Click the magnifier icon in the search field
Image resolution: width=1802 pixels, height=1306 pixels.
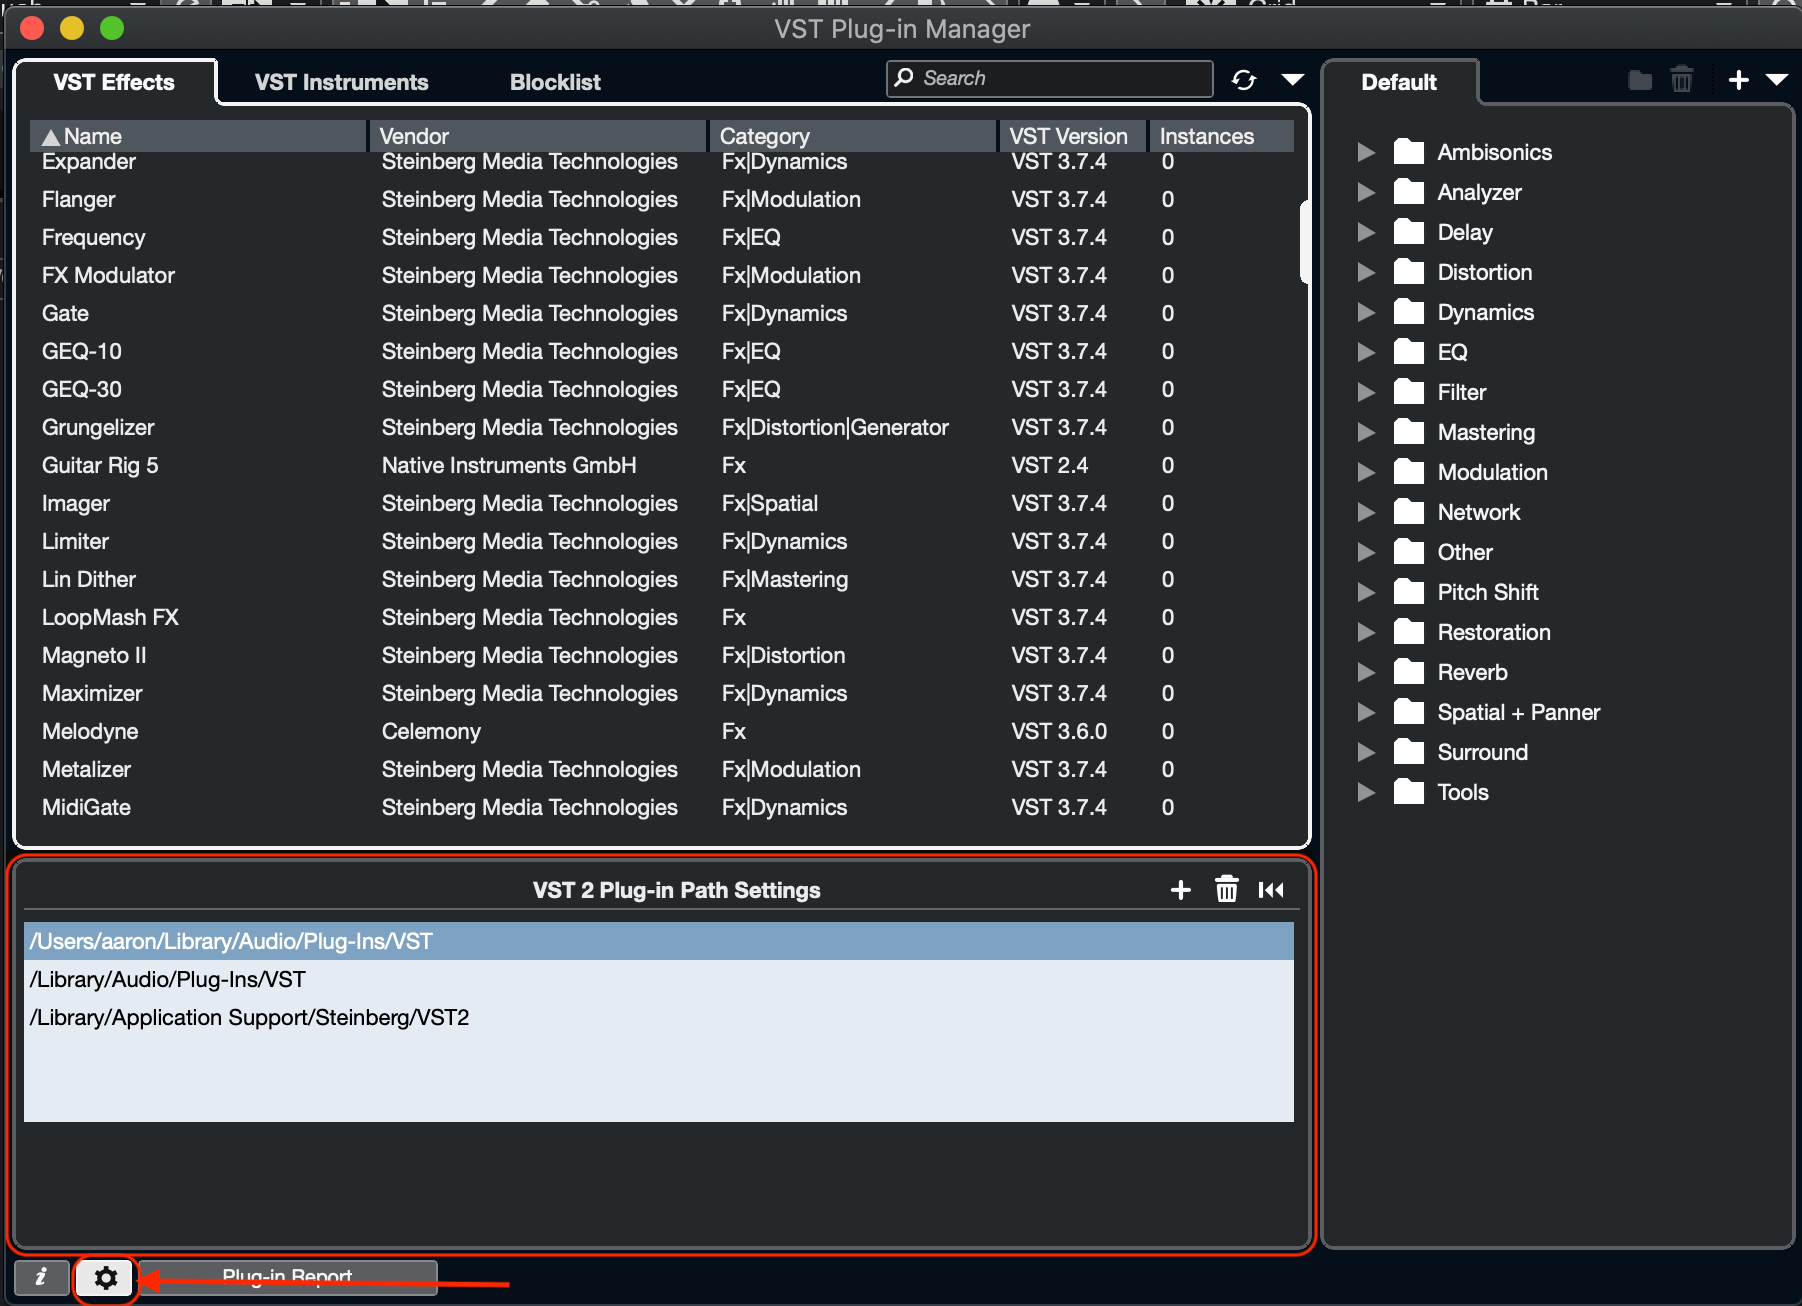pos(904,78)
